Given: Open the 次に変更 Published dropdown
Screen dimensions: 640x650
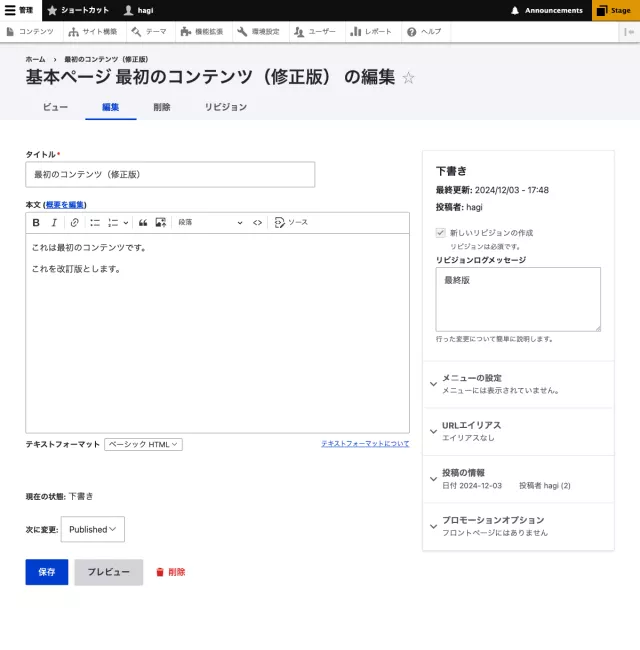Looking at the screenshot, I should (93, 529).
